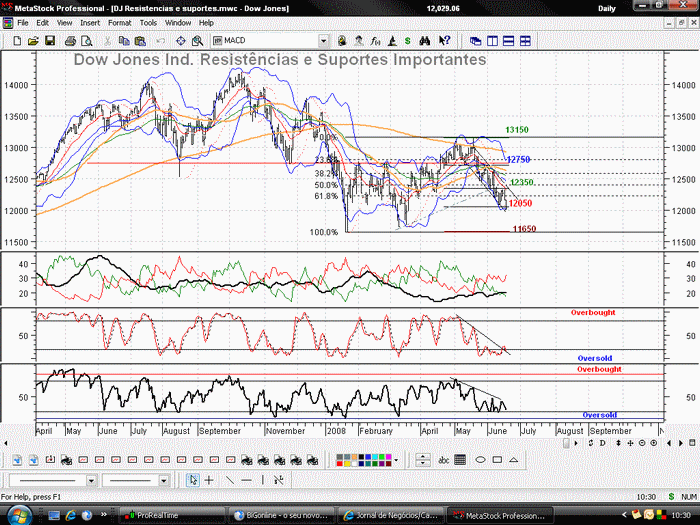This screenshot has height=525, width=700.
Task: Click the calendar icon at chart bottom right
Action: (692, 443)
